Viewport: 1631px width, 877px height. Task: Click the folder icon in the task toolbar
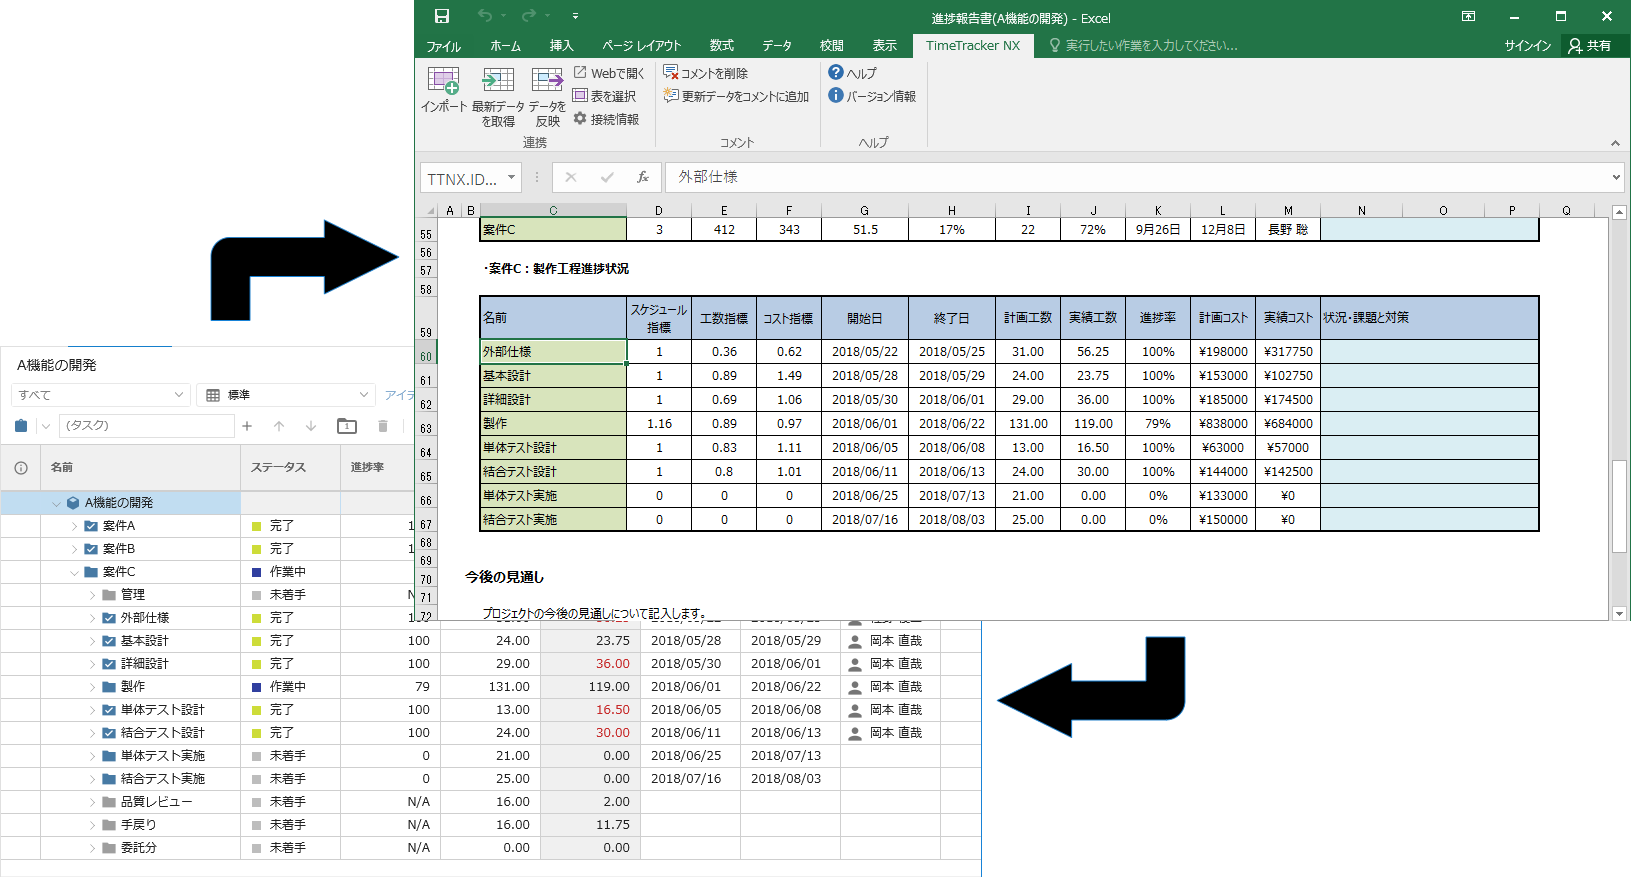[347, 426]
